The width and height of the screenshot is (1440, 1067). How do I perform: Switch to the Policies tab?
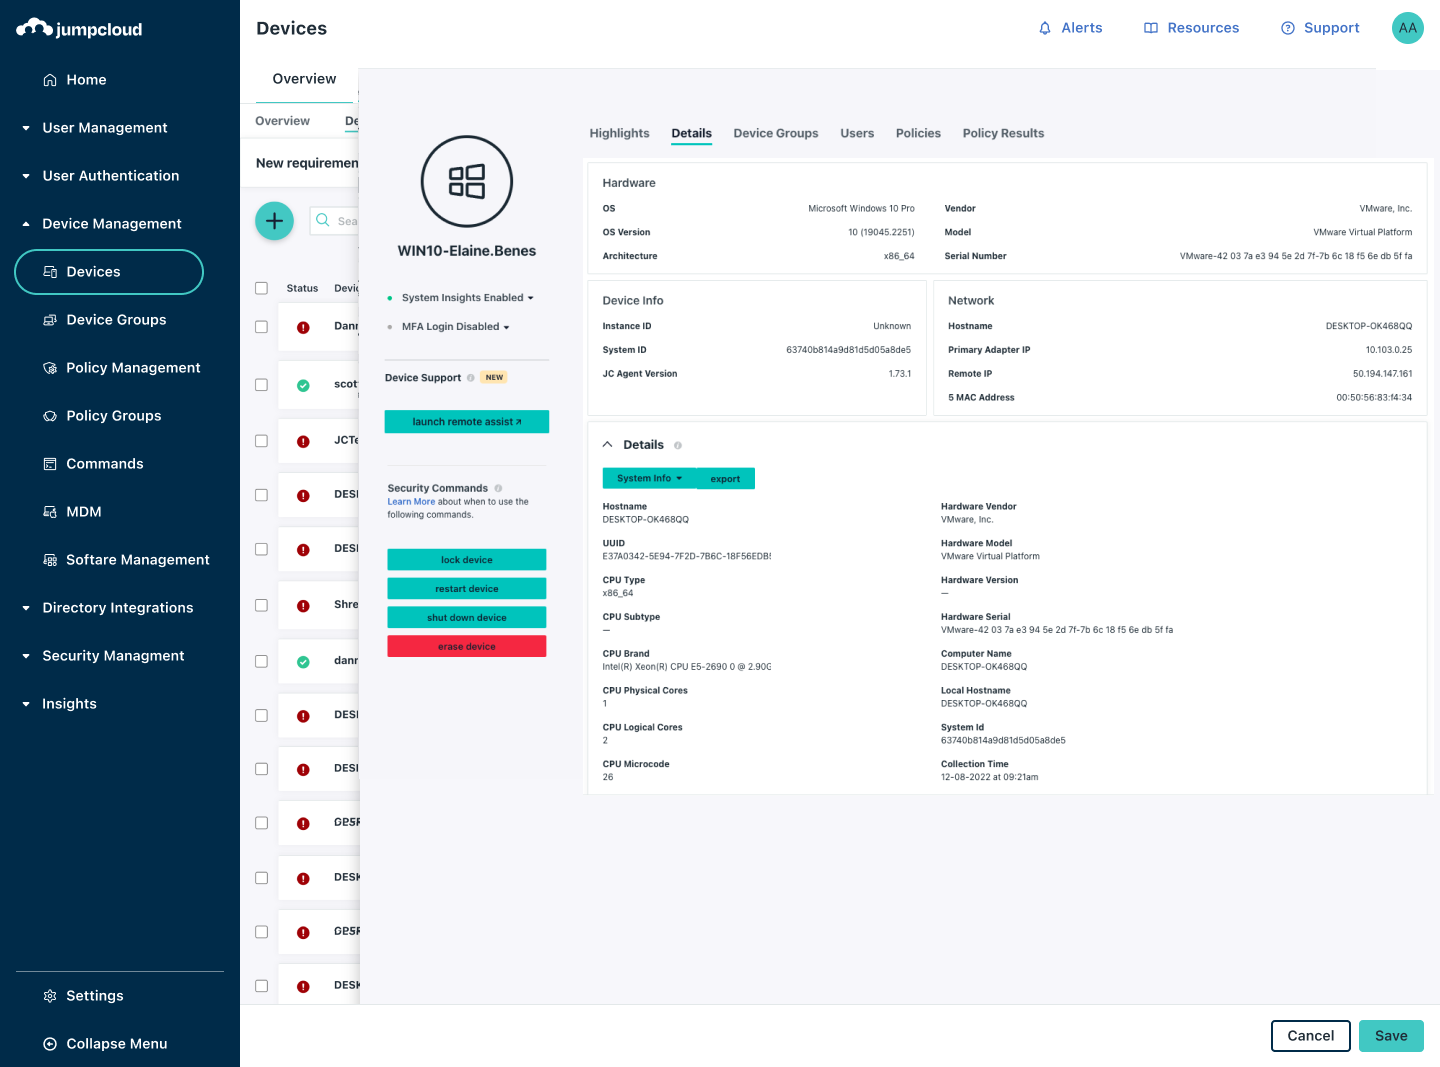[x=918, y=133]
